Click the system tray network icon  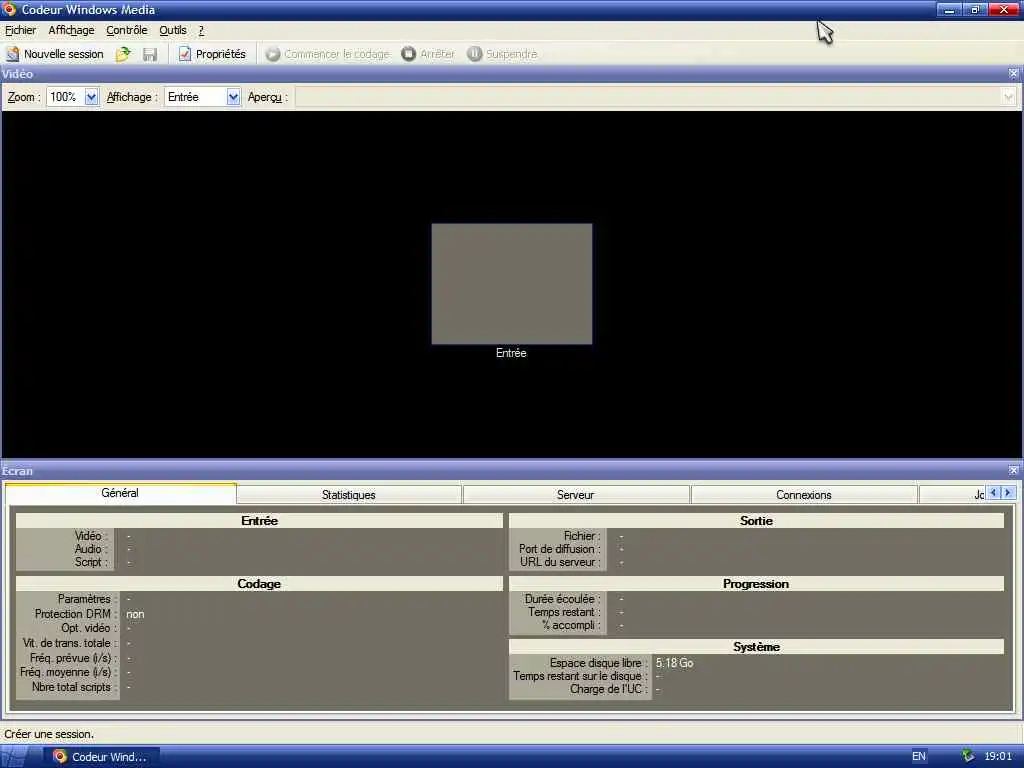pyautogui.click(x=968, y=756)
